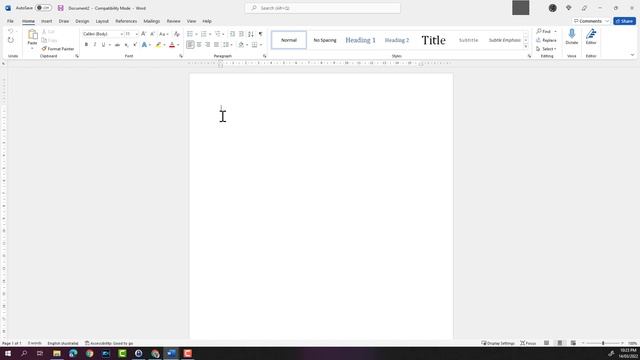Toggle Align Left paragraph button
The width and height of the screenshot is (640, 360).
[190, 44]
